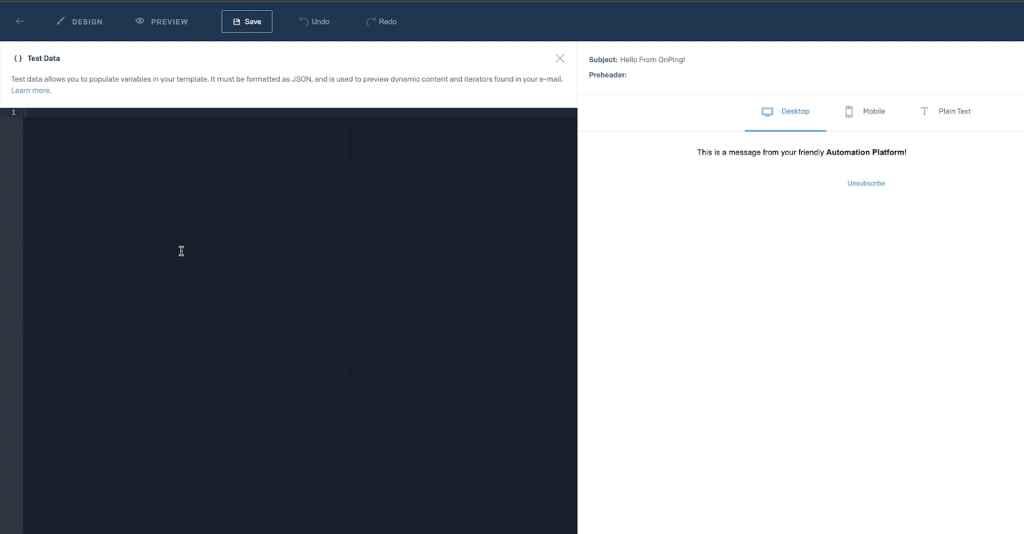This screenshot has height=534, width=1024.
Task: Click the Subject line text Hello From OnPing!
Action: pos(652,59)
